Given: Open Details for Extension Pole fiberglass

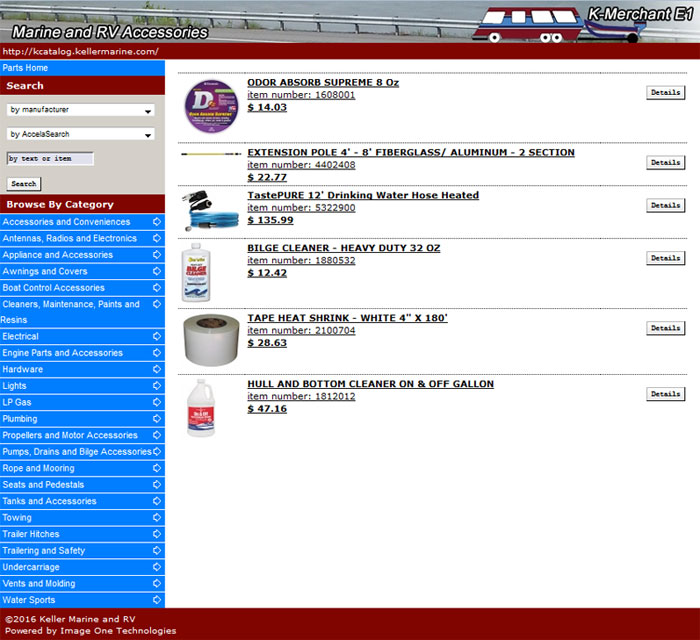Looking at the screenshot, I should coord(666,163).
